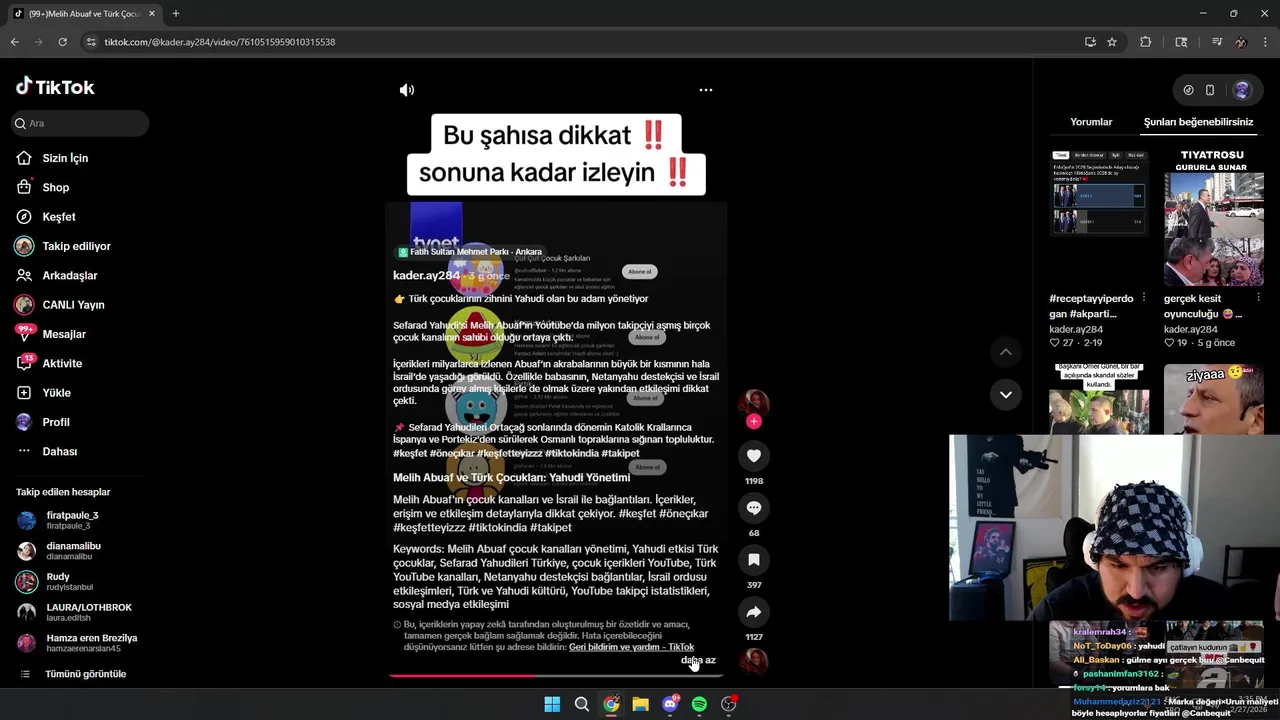Open Shop in sidebar
The image size is (1280, 720).
tap(55, 187)
